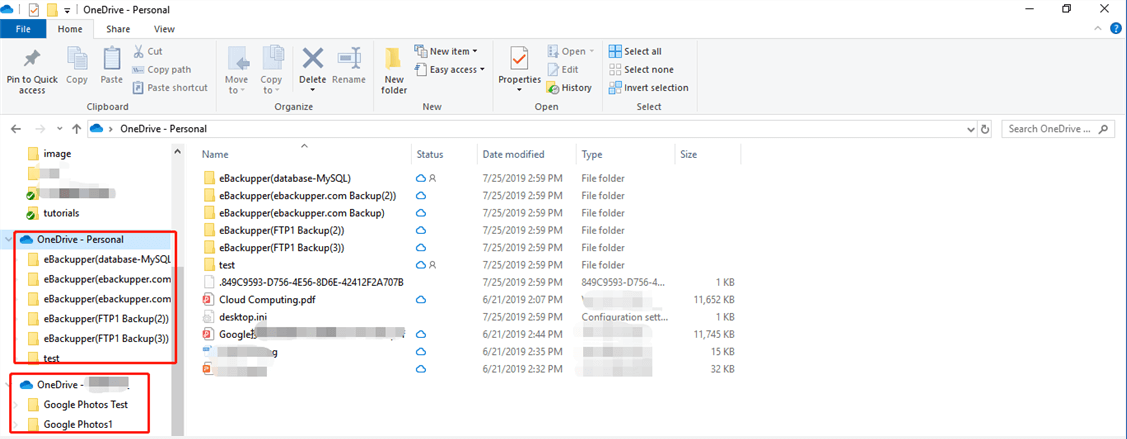Click the Cloud Computing.pdf file icon

click(209, 300)
